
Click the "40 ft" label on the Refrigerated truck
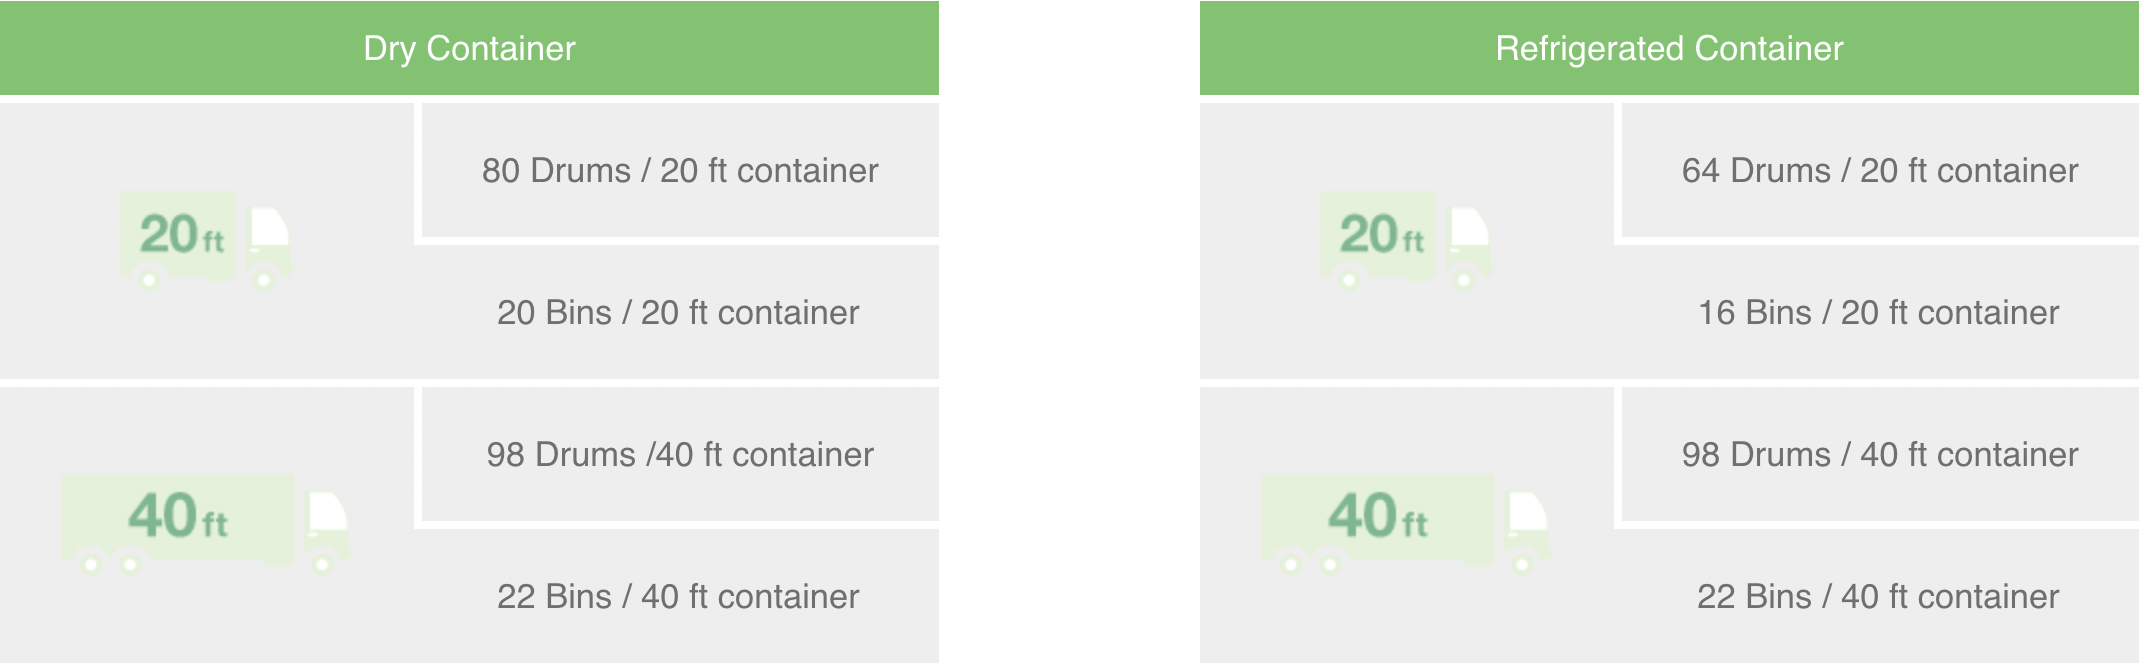coord(1377,516)
